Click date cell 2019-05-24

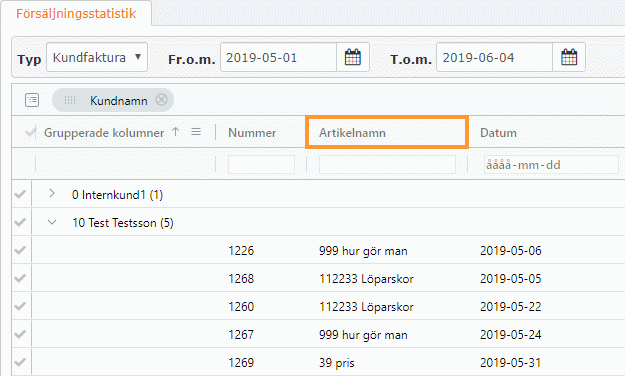(x=511, y=334)
